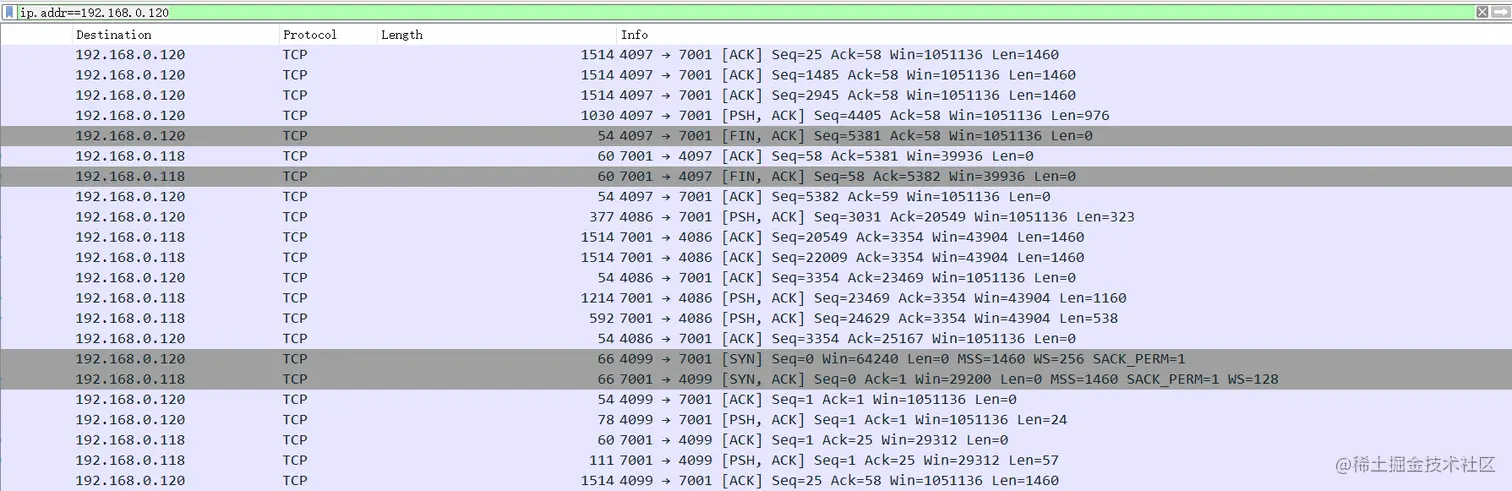Select the 4099 → 7001 [SYN] packet
The image size is (1512, 491).
[756, 358]
